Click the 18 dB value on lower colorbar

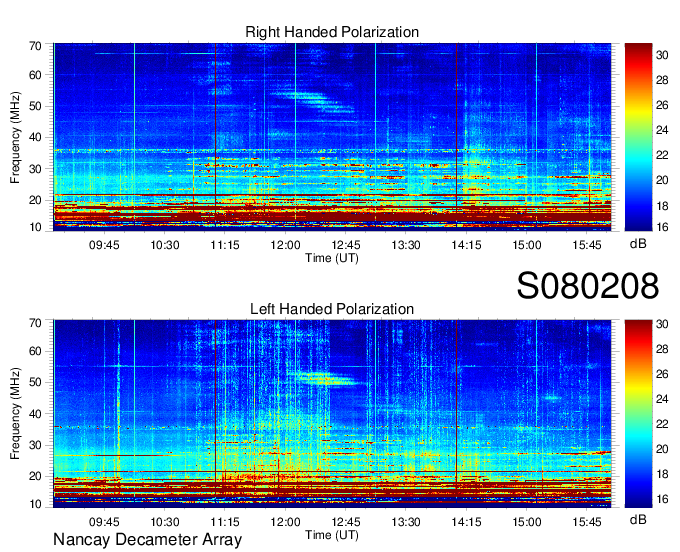tap(662, 474)
